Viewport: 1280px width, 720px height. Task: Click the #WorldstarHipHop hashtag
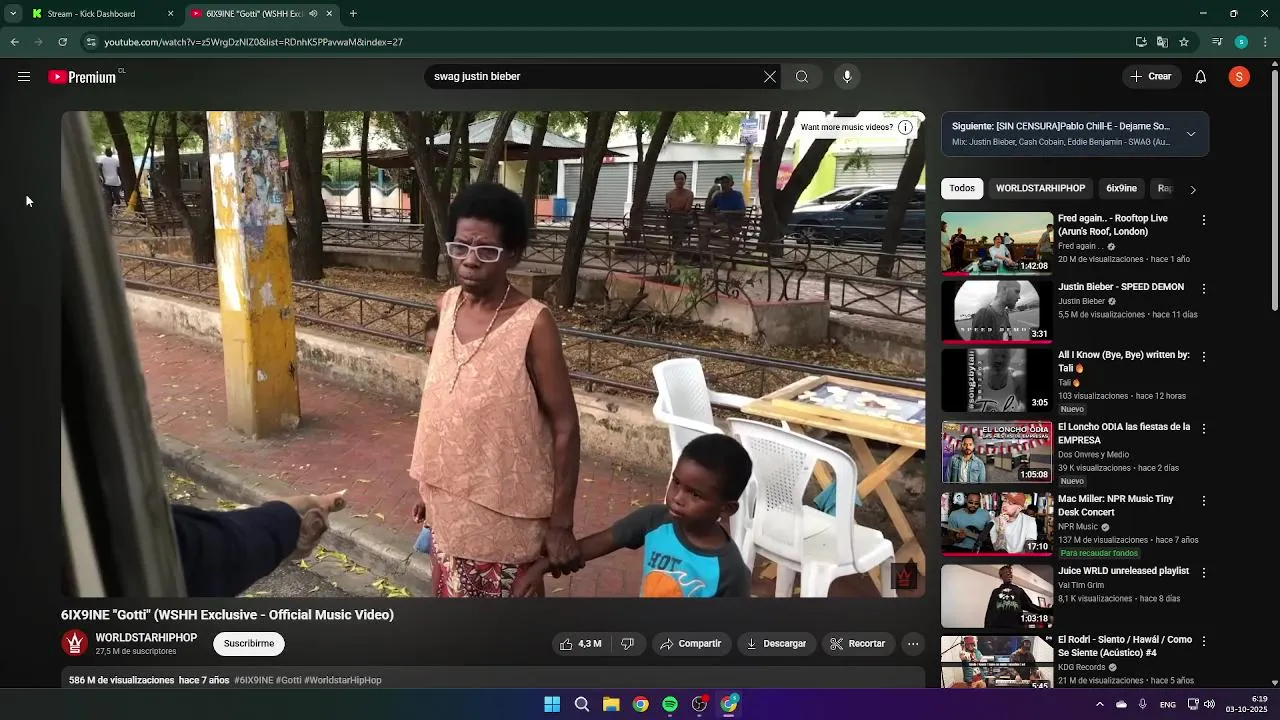[343, 681]
